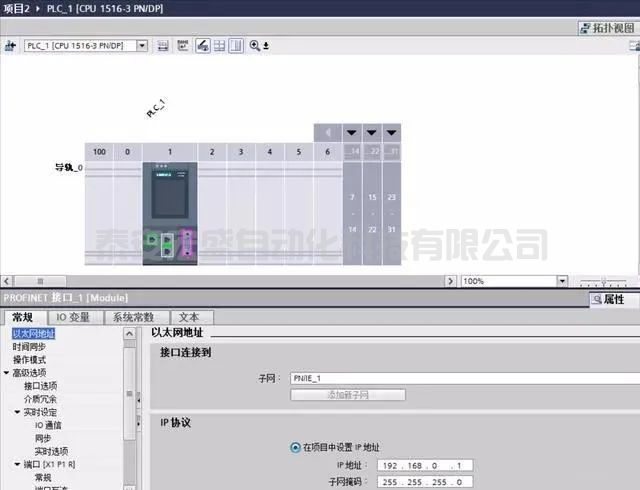The height and width of the screenshot is (490, 640).
Task: Click the 导轨_0 rail label
Action: (x=69, y=167)
